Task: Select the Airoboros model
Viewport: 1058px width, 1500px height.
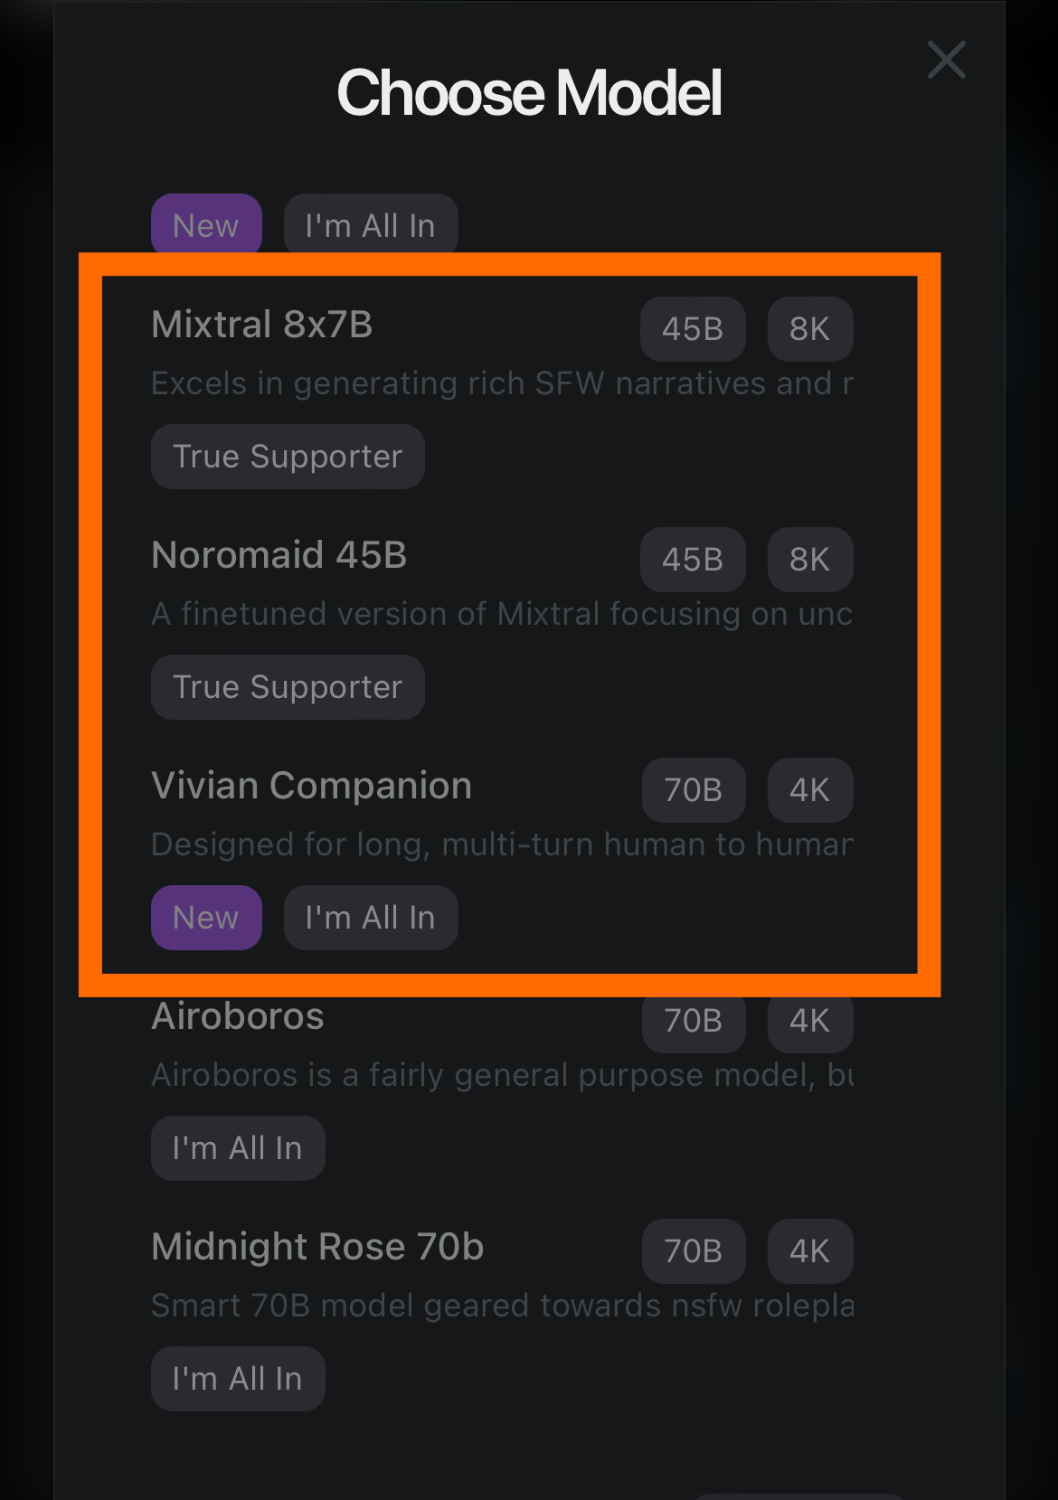Action: click(238, 1017)
